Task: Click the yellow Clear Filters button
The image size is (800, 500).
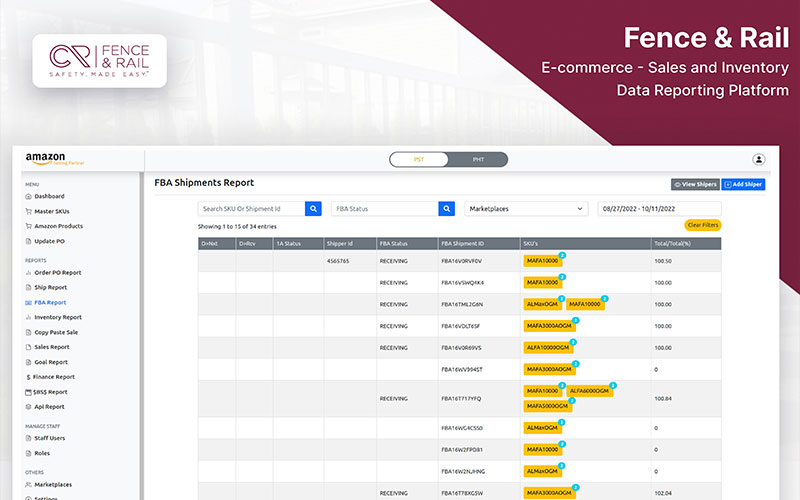Action: coord(702,226)
